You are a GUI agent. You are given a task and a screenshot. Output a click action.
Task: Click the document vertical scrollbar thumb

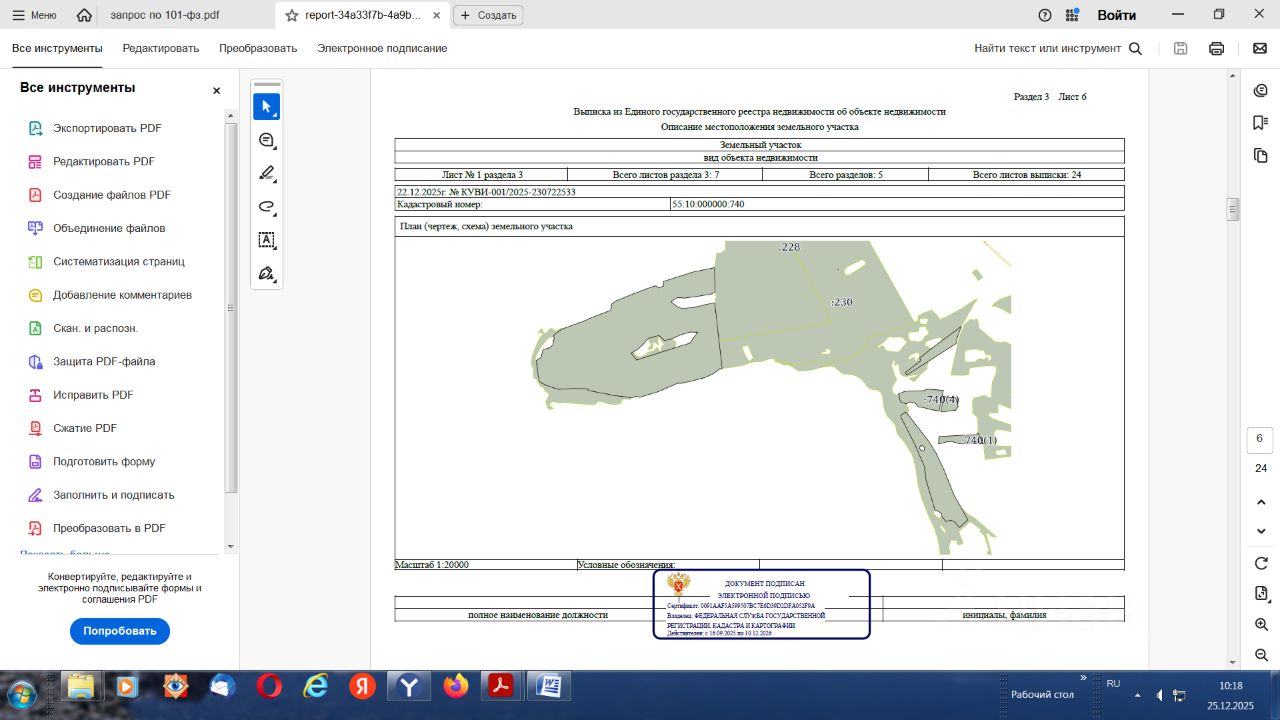point(1233,209)
